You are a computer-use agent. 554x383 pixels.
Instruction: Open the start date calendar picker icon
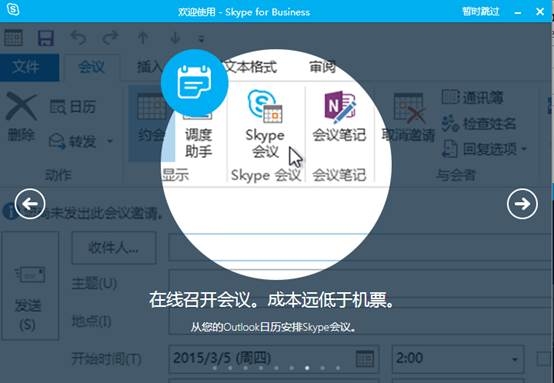pyautogui.click(x=365, y=359)
